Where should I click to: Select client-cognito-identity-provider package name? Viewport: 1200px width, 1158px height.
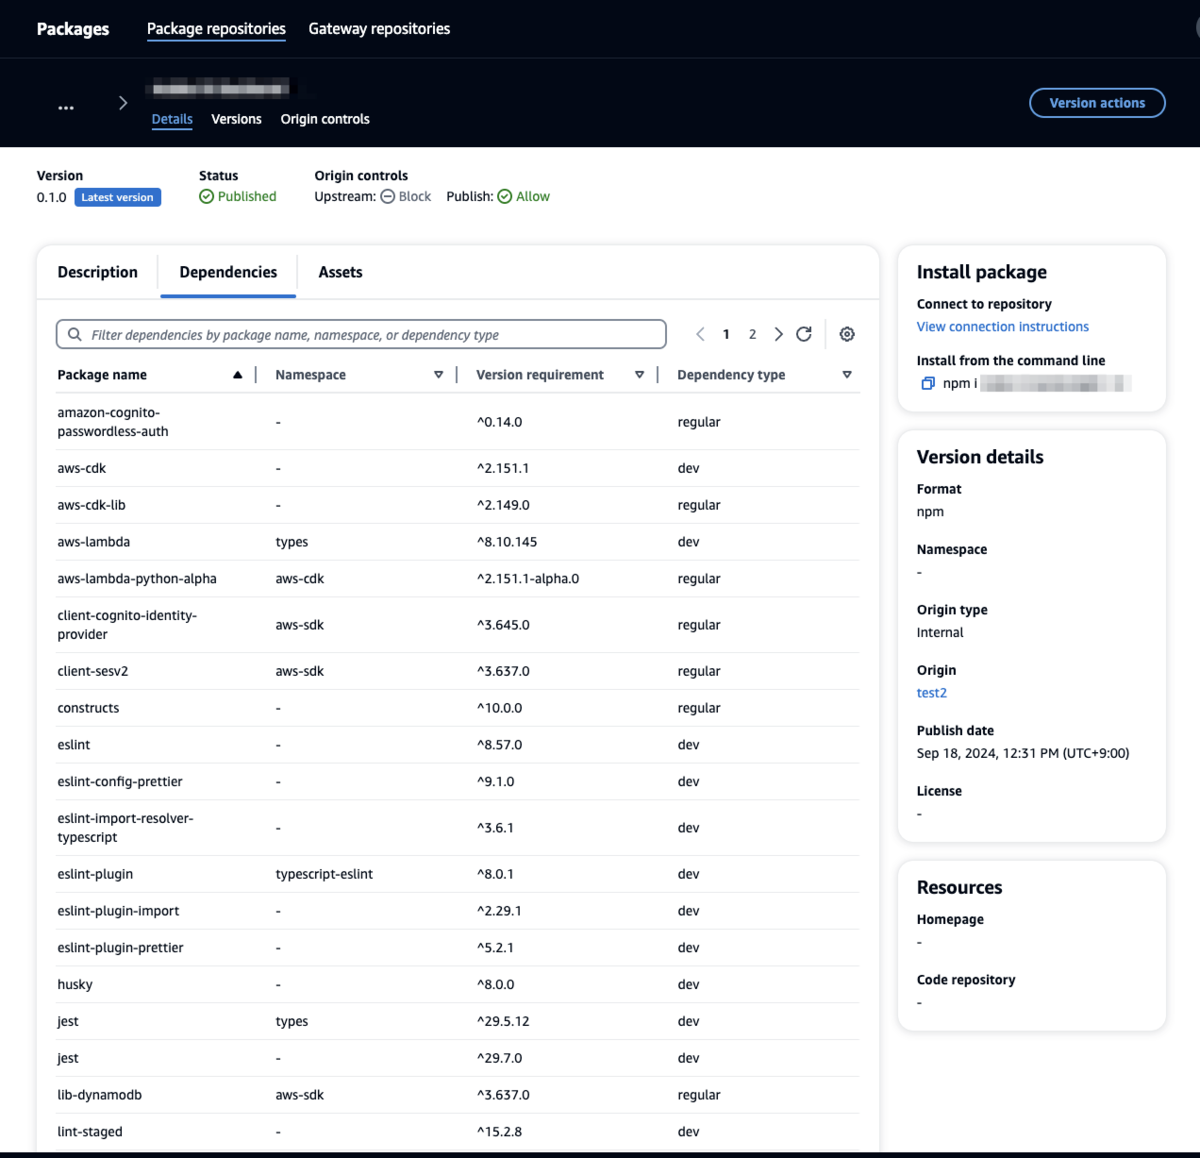(x=127, y=625)
